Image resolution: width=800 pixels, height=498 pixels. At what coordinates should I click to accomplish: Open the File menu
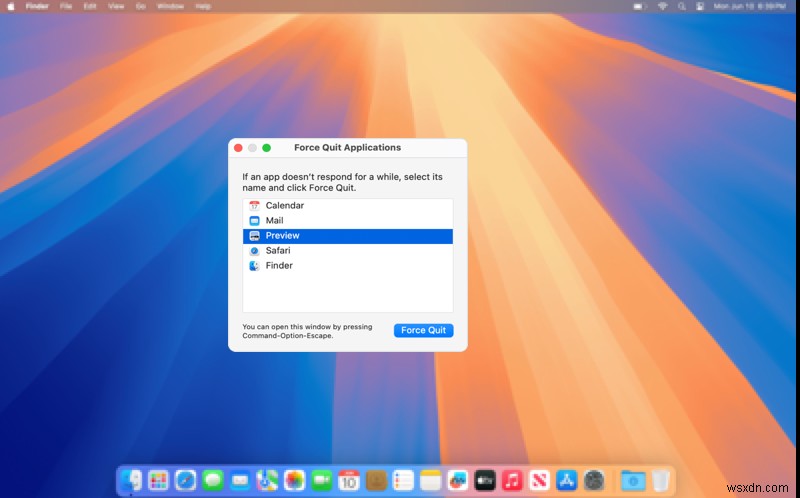pos(66,7)
